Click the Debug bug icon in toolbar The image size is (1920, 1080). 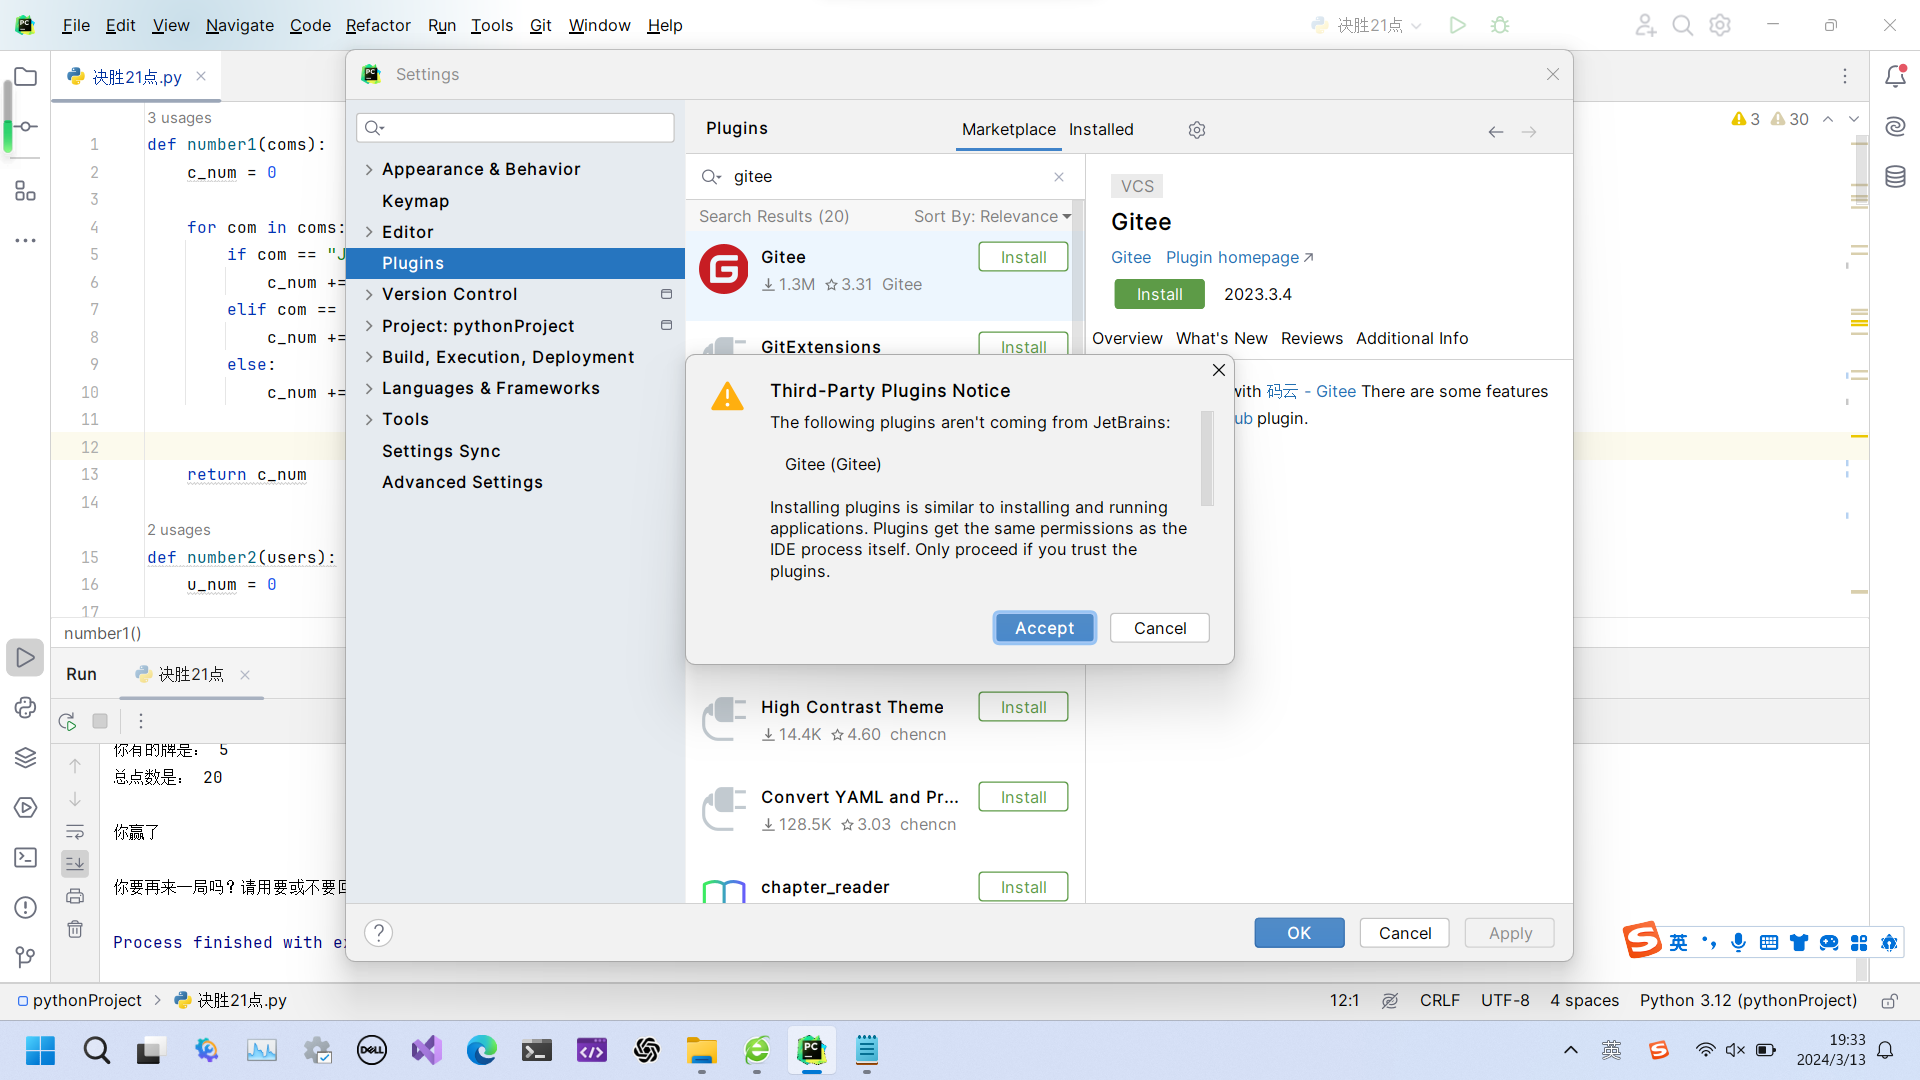pos(1500,25)
